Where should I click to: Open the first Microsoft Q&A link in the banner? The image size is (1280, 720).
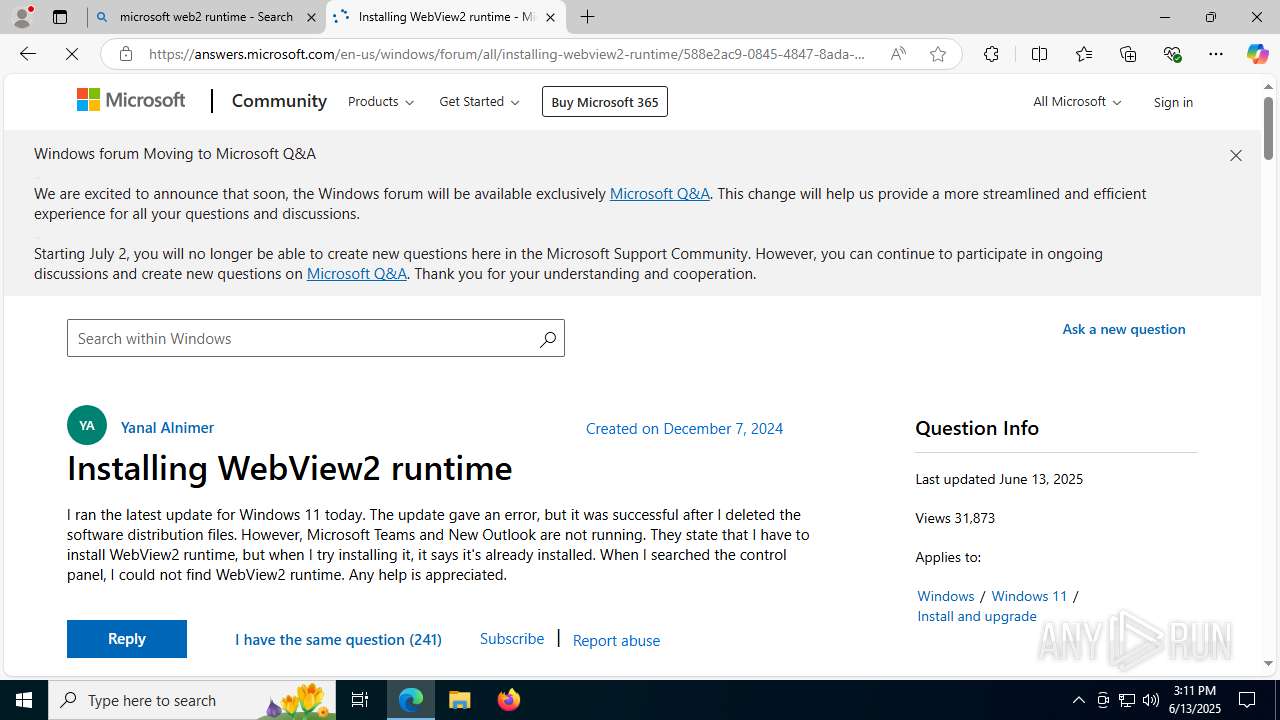tap(660, 193)
